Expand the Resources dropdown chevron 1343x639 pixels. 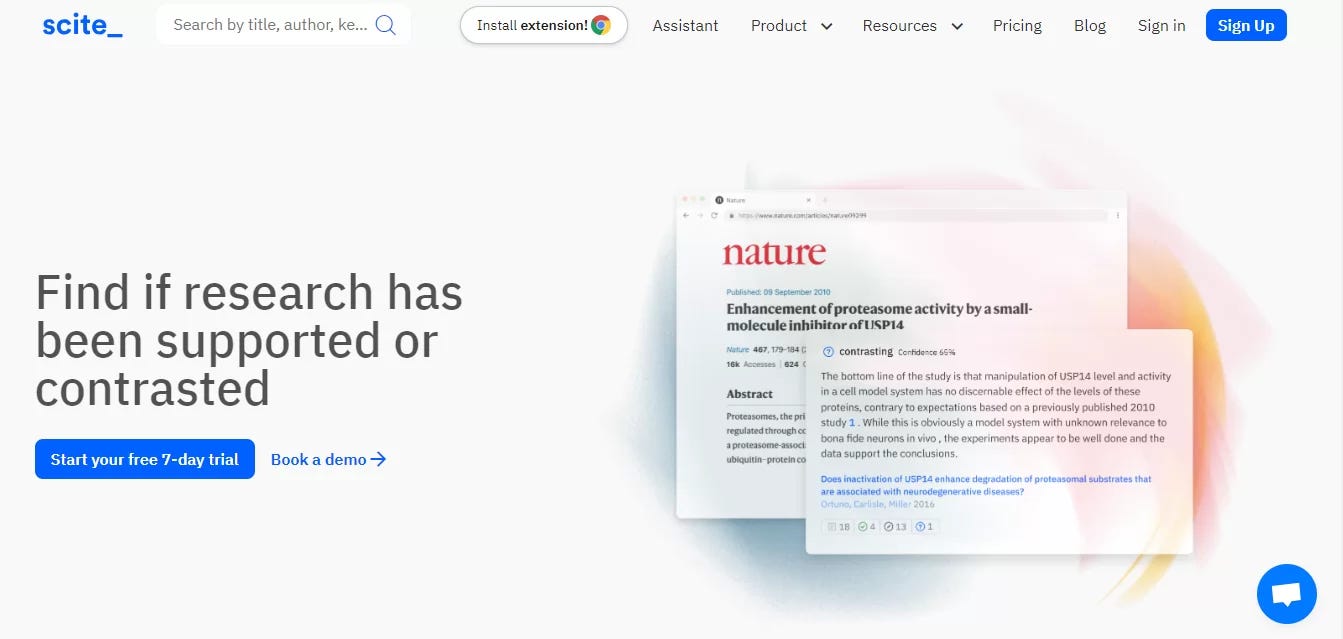pos(957,27)
